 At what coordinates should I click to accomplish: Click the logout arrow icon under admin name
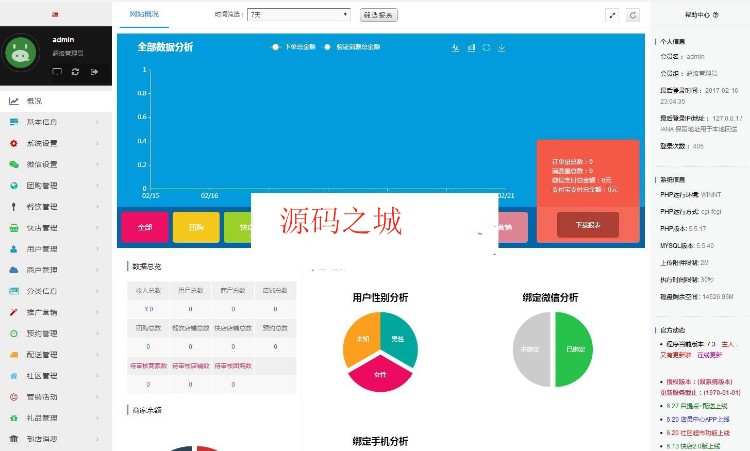[94, 72]
